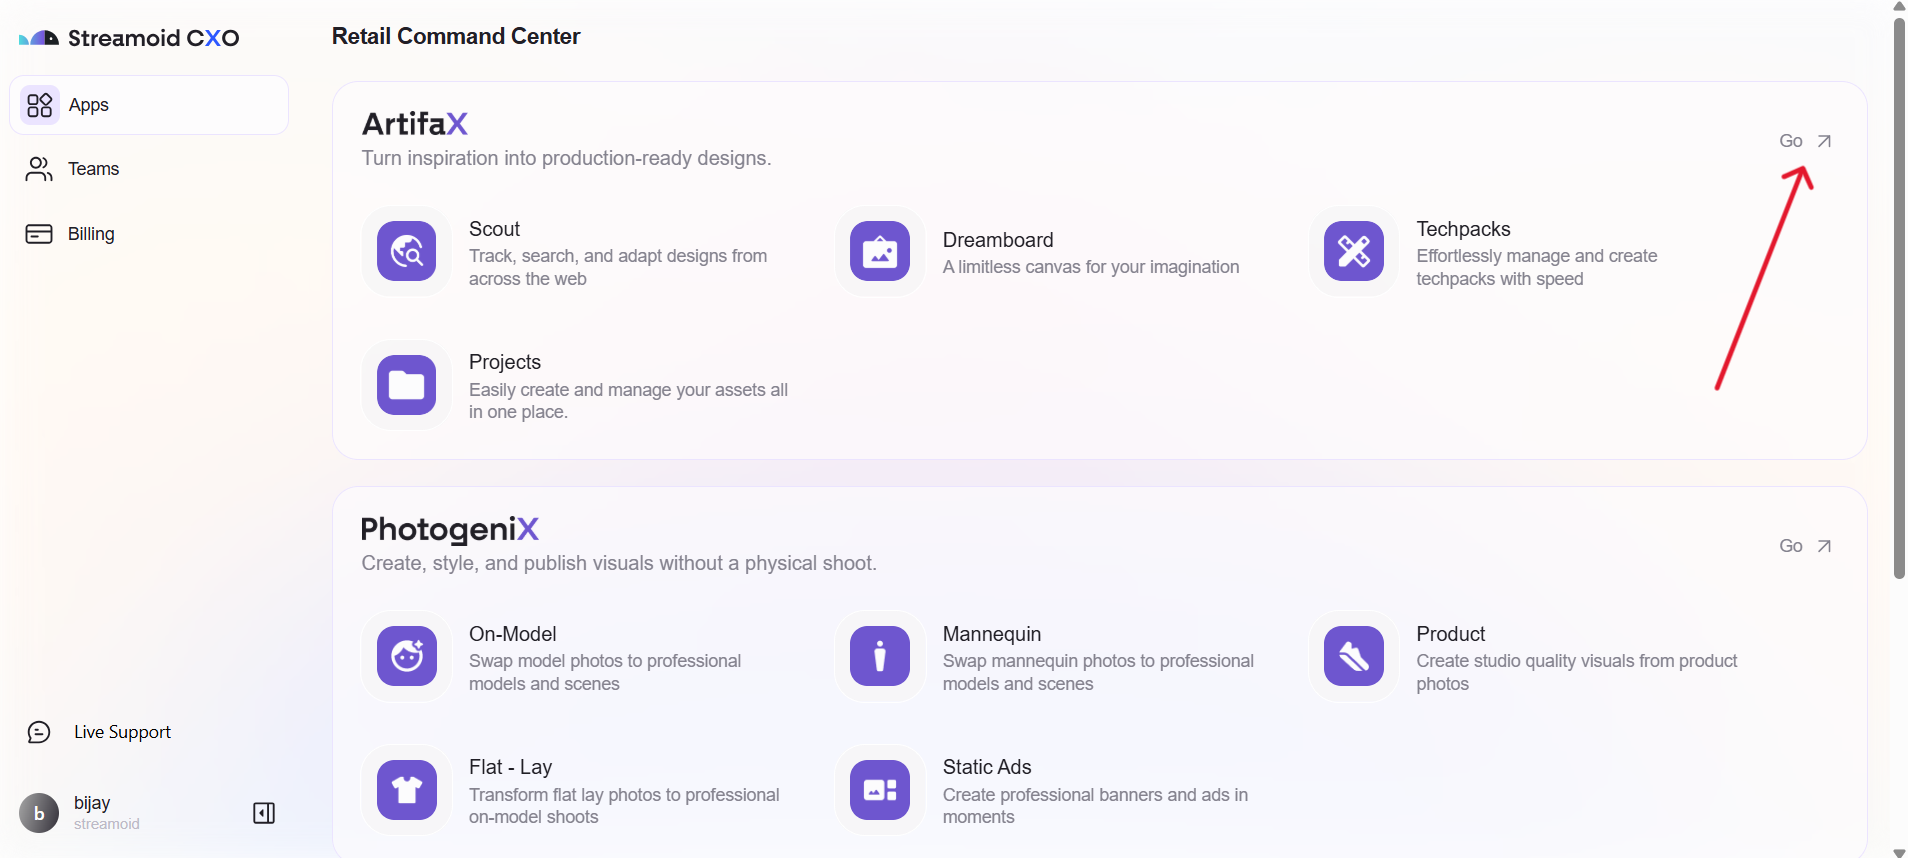
Task: Open the Techpacks tool icon
Action: [x=1353, y=251]
